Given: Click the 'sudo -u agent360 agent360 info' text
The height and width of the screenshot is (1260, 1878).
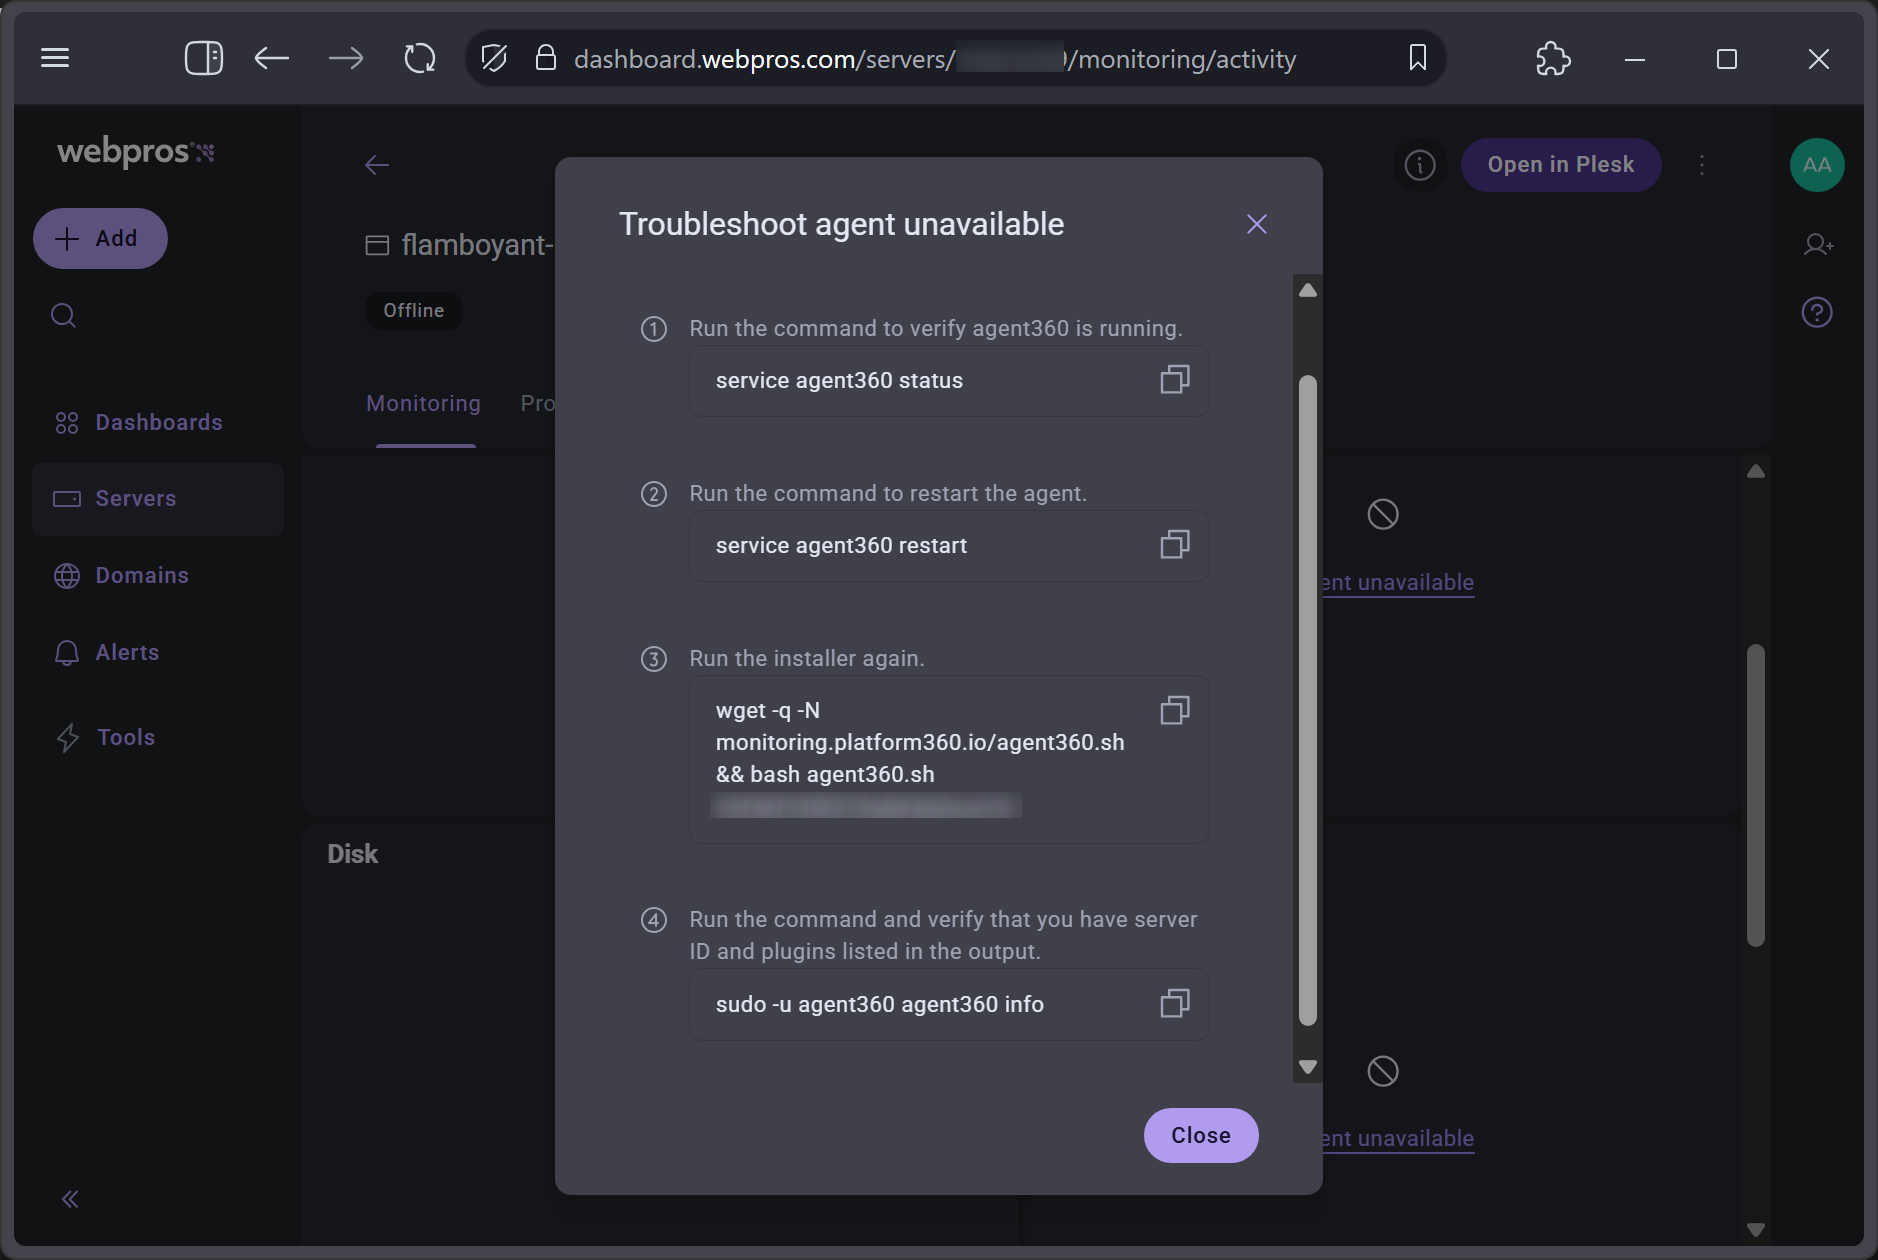Looking at the screenshot, I should tap(879, 1004).
